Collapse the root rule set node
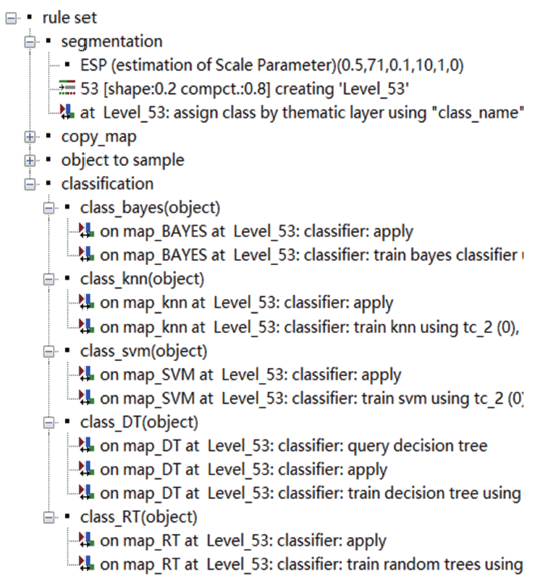Screen dimensions: 546x584 11,18
